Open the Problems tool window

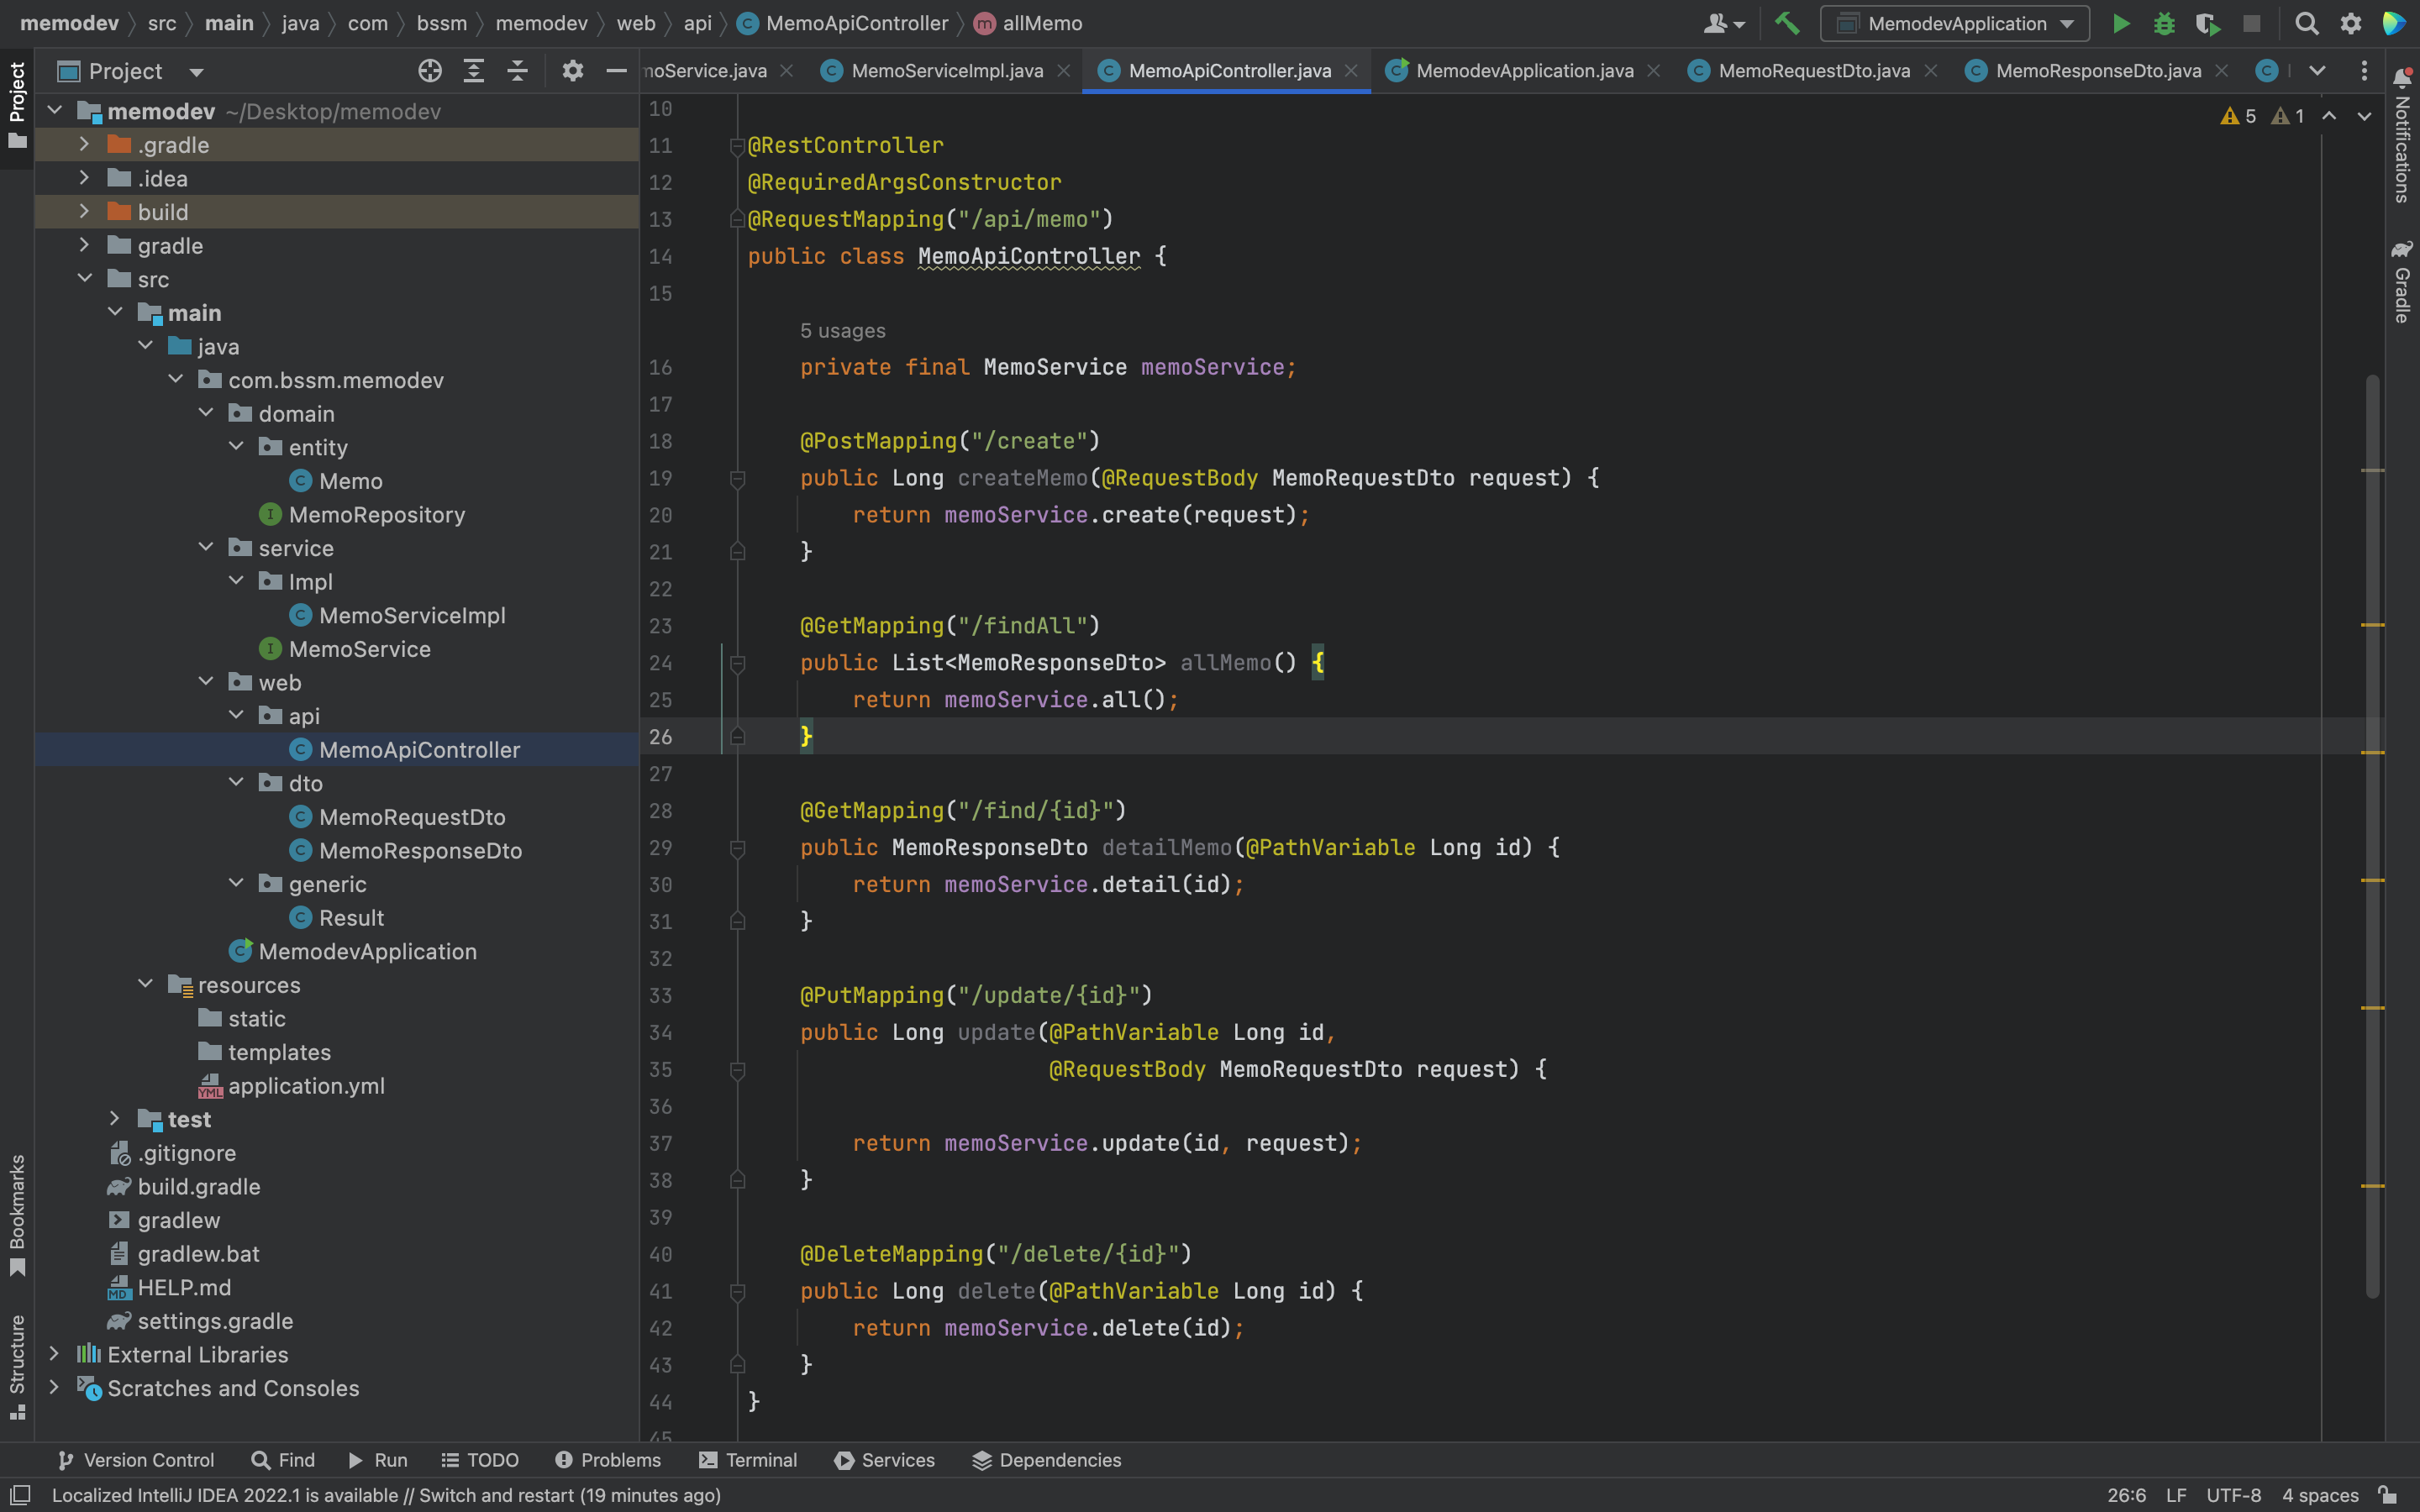608,1460
